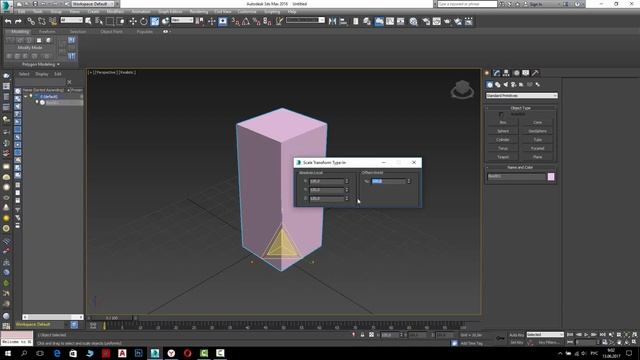Open the Standard Primitives dropdown
The height and width of the screenshot is (360, 640).
coord(522,96)
